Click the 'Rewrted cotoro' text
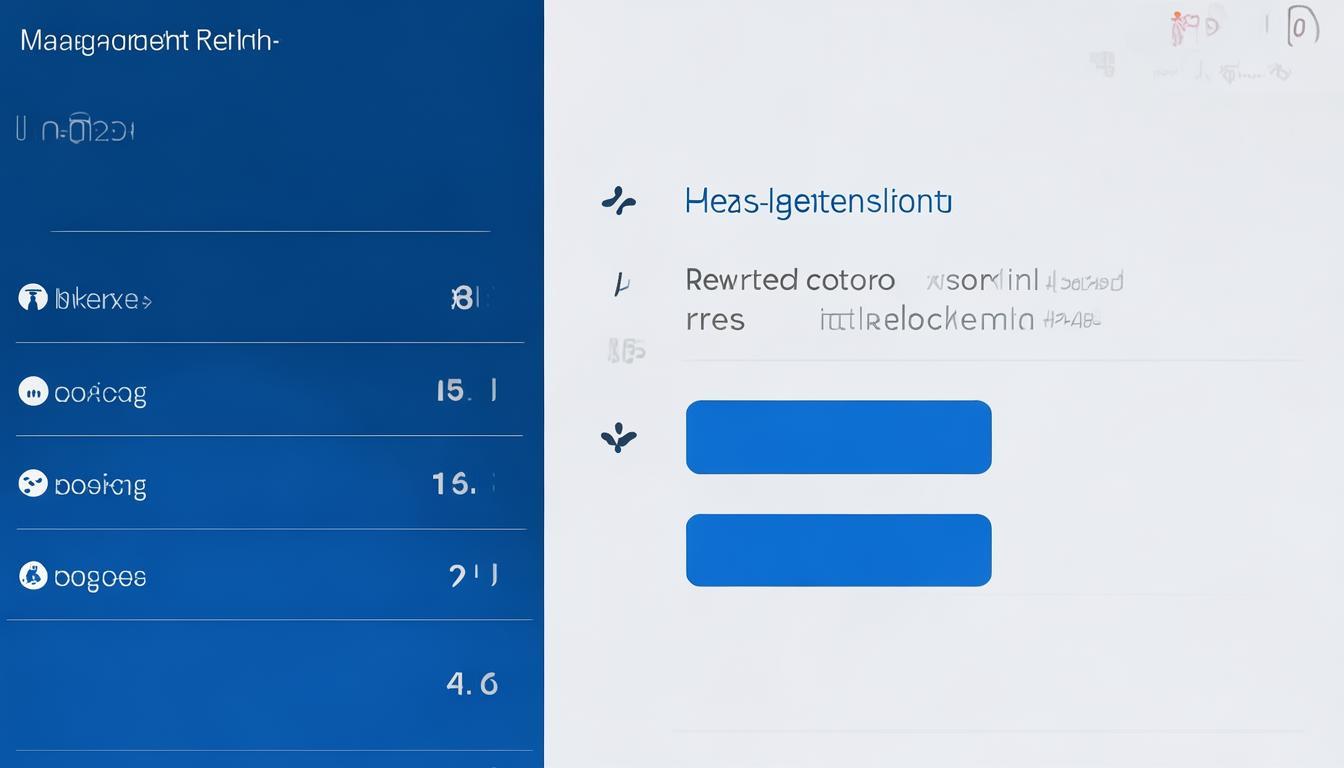Screen dimensions: 1344x768 pyautogui.click(x=790, y=280)
